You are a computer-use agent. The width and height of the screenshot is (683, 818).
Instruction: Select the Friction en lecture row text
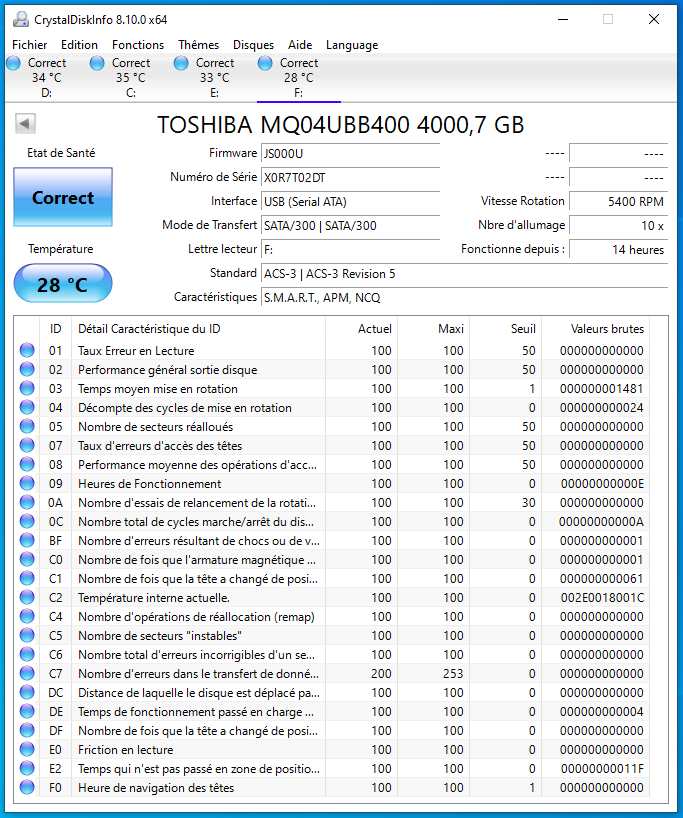click(x=125, y=750)
